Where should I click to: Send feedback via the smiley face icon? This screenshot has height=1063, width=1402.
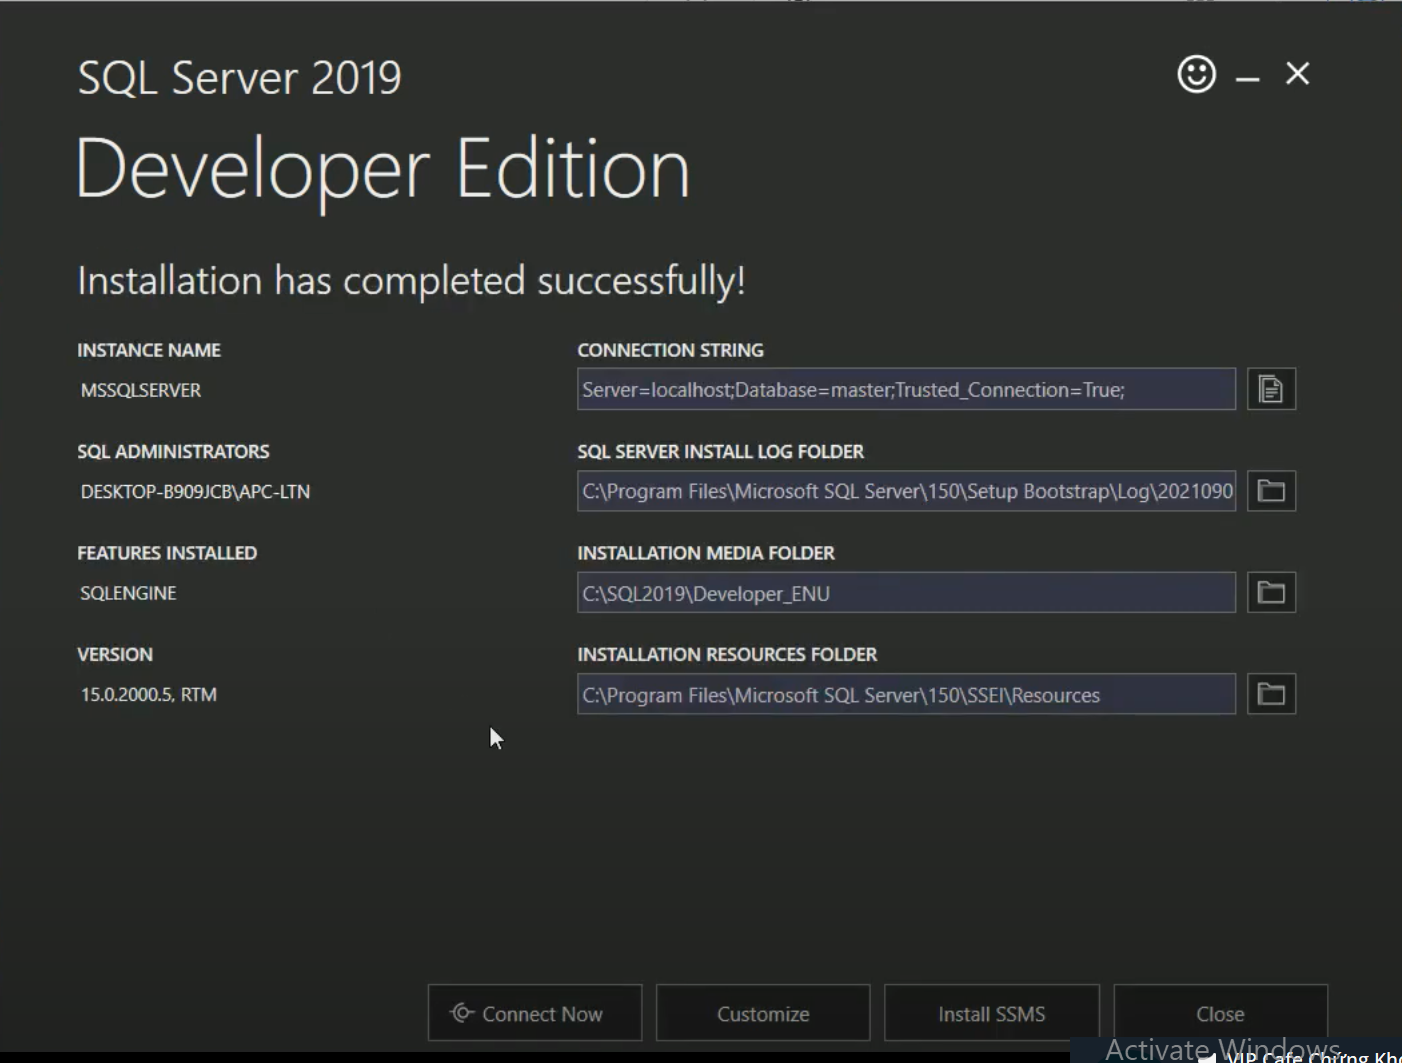1196,74
